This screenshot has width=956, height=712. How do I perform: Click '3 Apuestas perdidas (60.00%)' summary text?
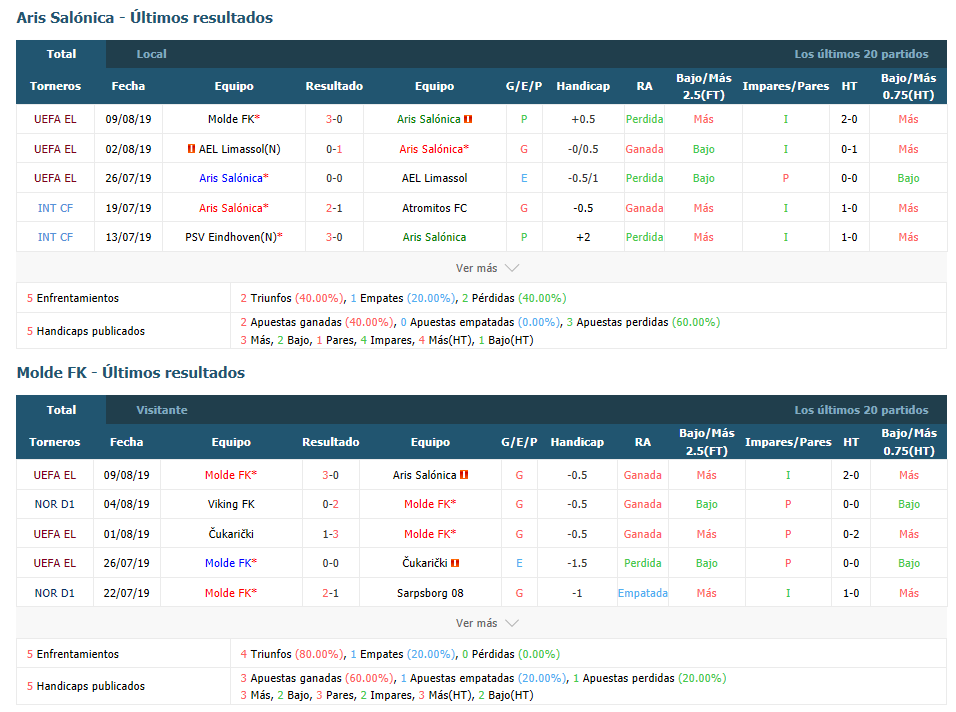[643, 322]
